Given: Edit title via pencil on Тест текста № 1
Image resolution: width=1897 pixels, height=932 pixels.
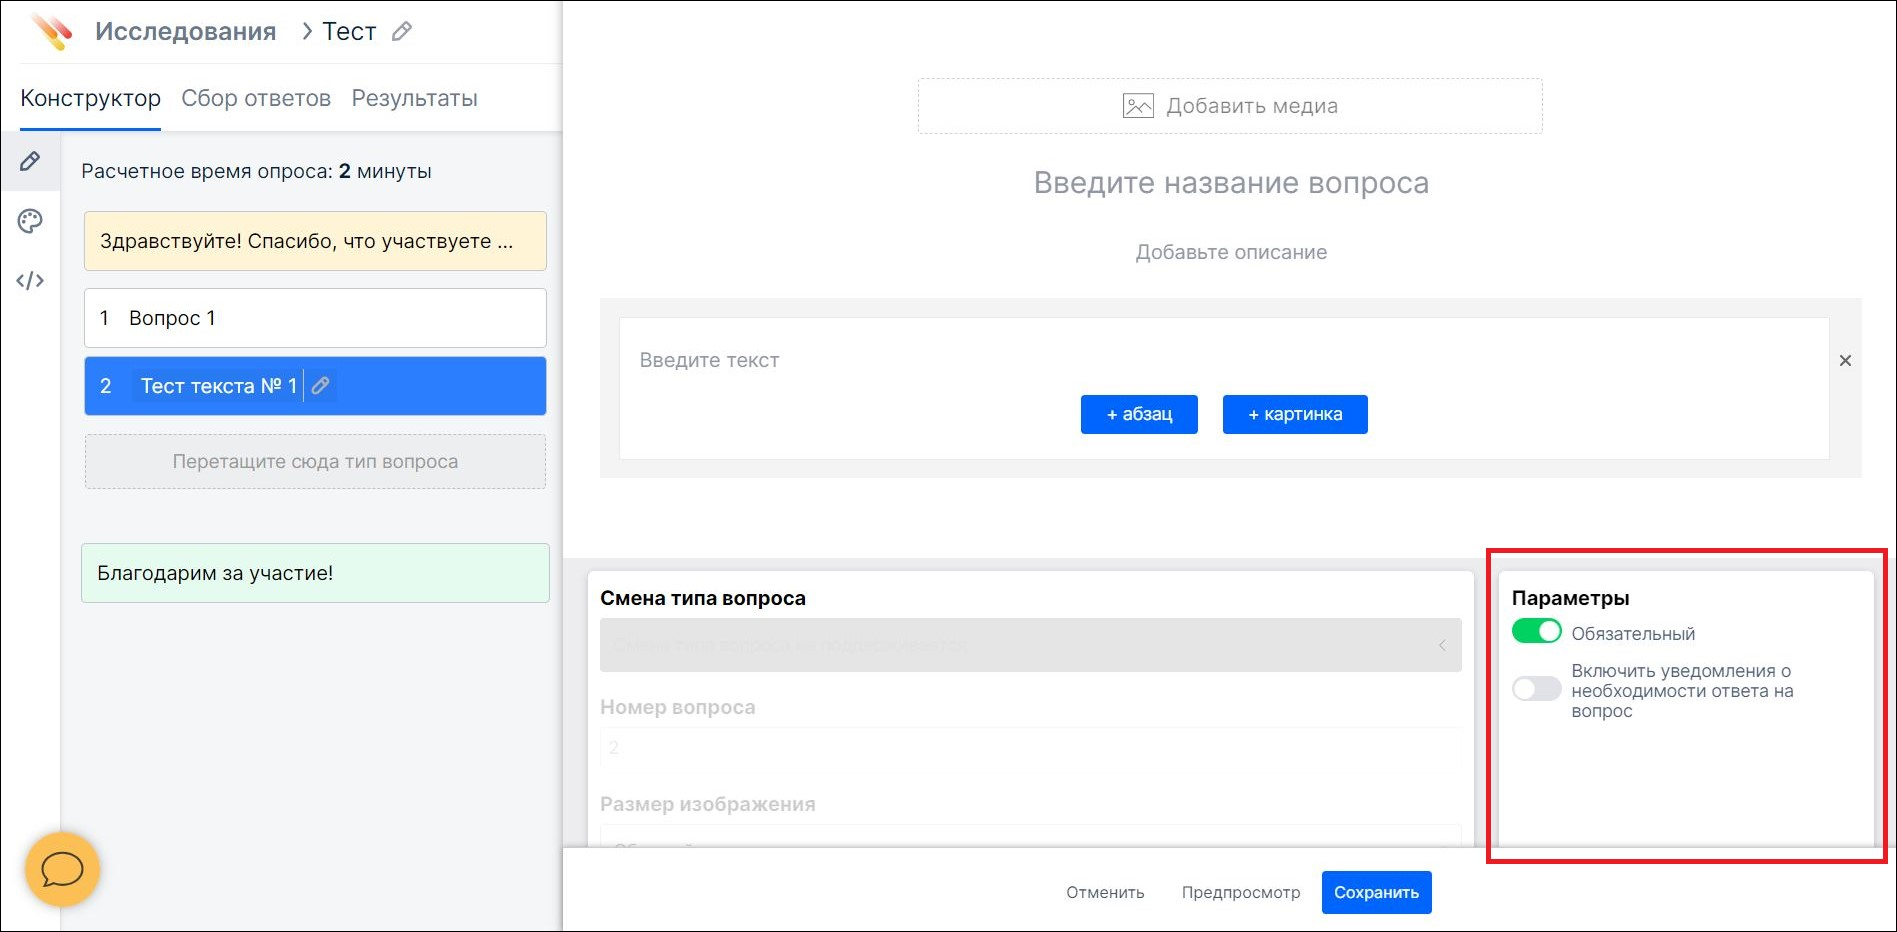Looking at the screenshot, I should tap(320, 386).
